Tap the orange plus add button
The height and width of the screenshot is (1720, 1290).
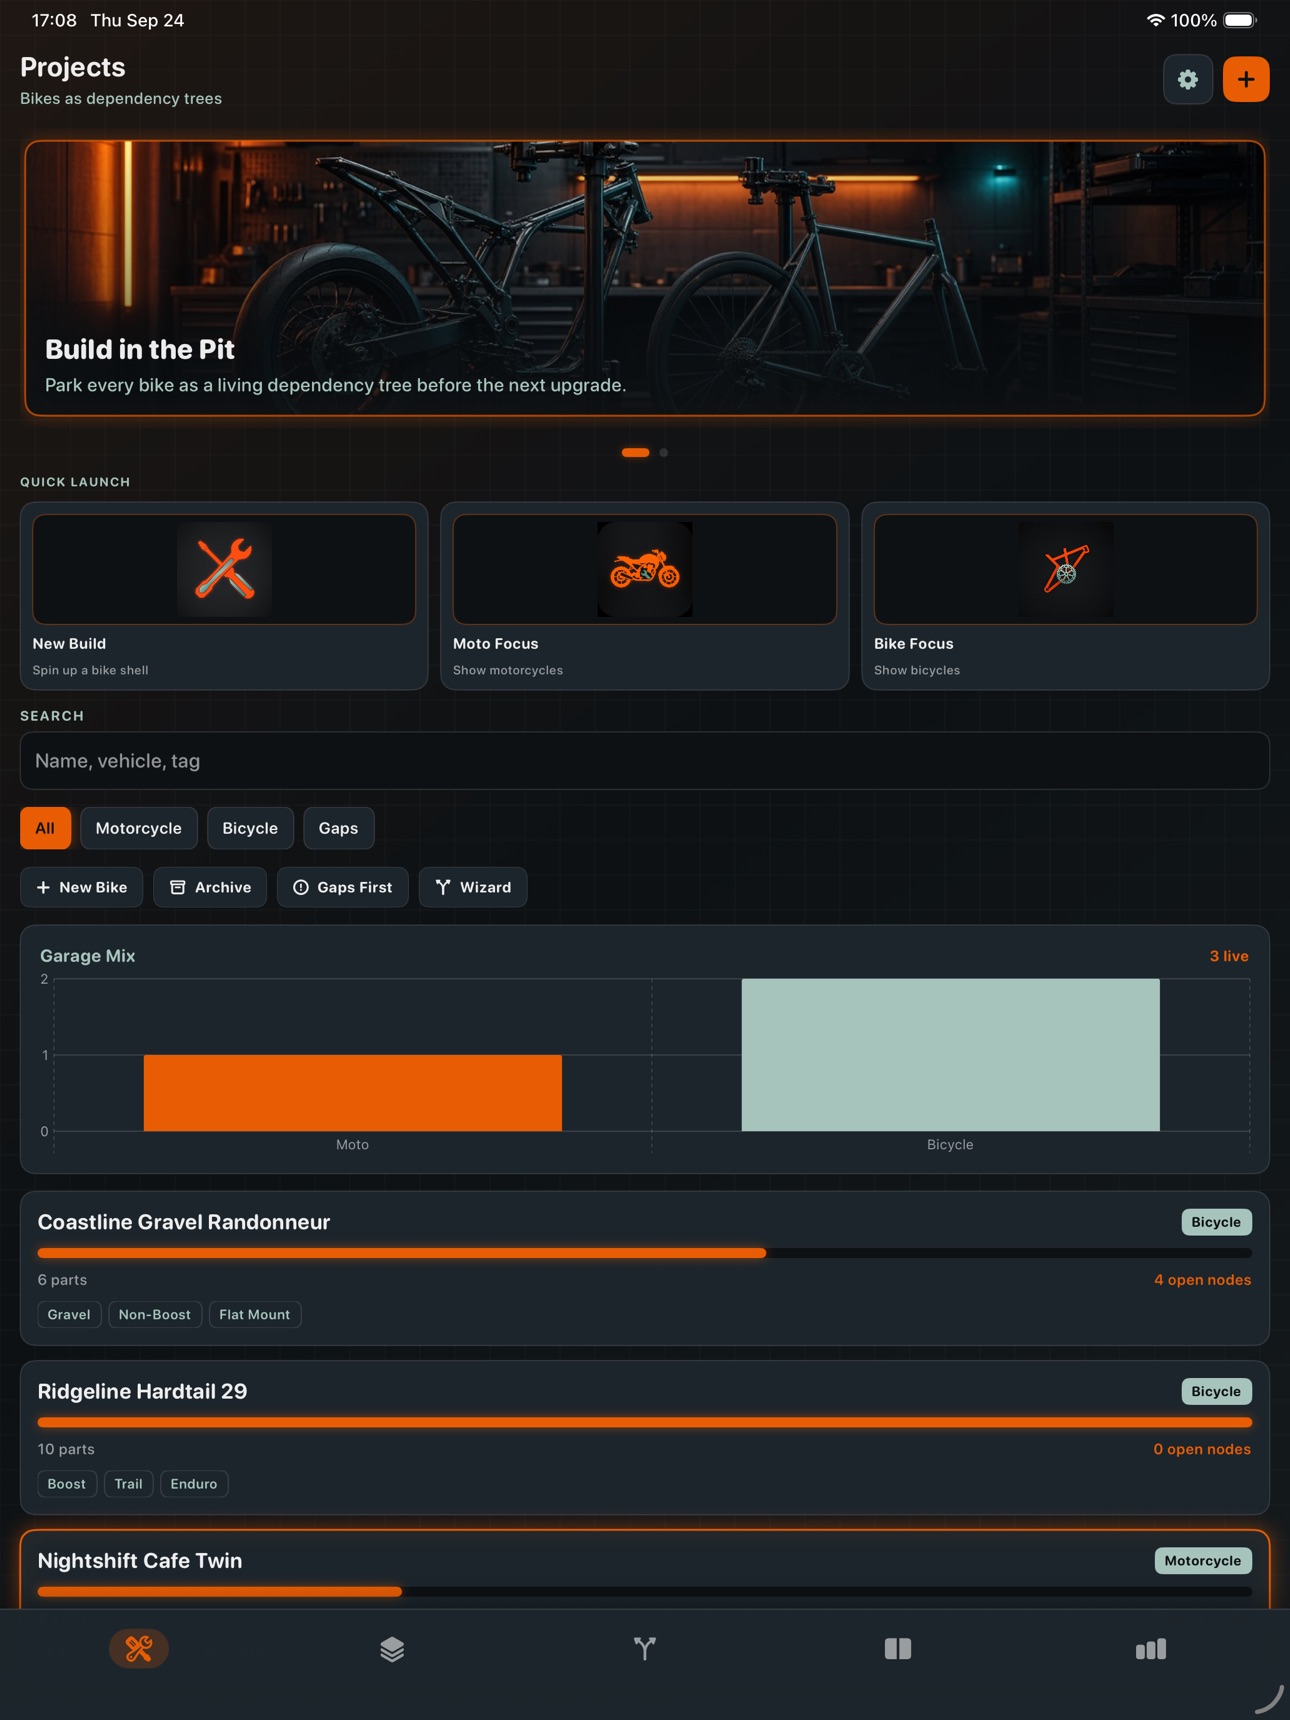pyautogui.click(x=1246, y=79)
